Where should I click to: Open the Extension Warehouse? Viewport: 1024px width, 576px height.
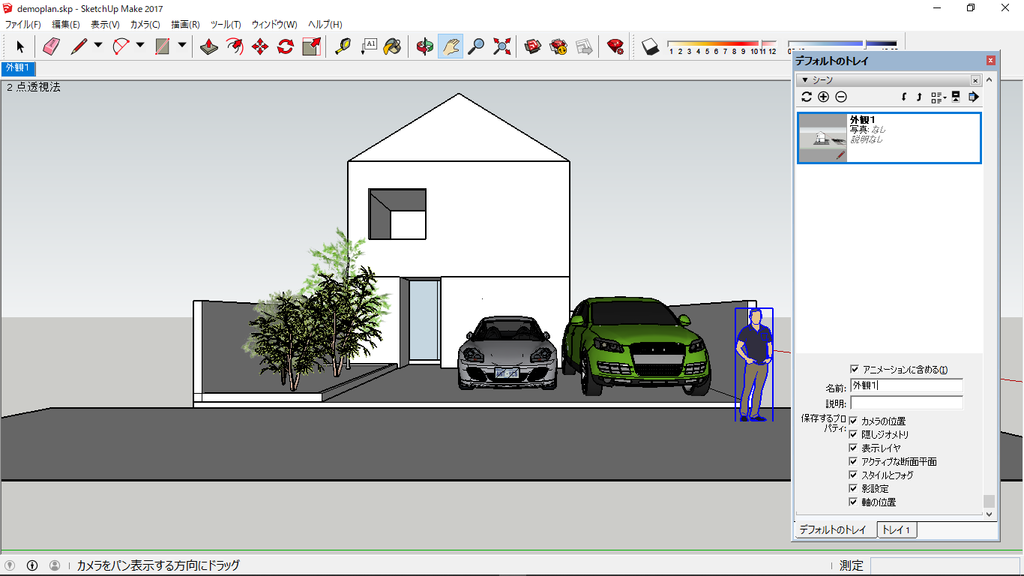click(x=559, y=46)
